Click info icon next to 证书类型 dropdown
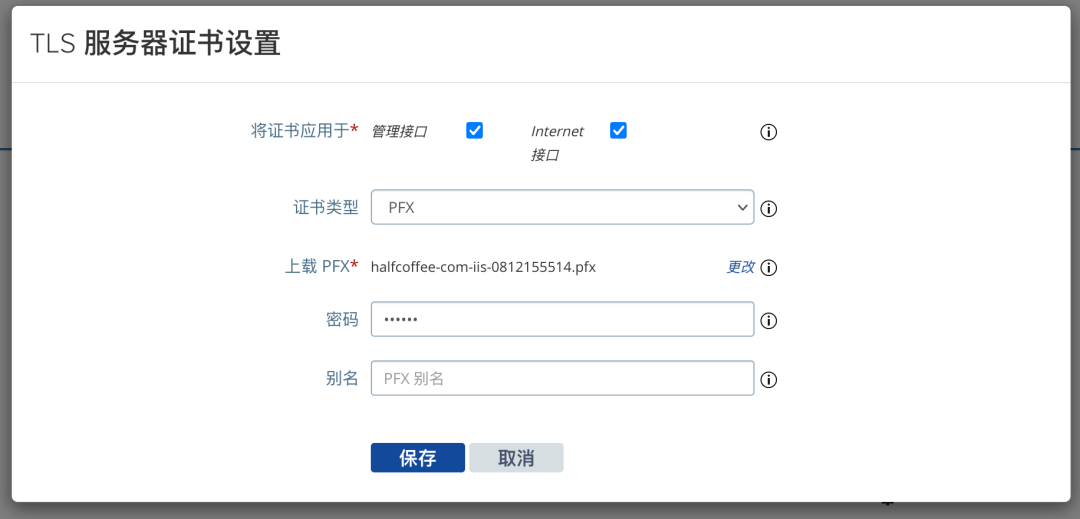 (769, 209)
